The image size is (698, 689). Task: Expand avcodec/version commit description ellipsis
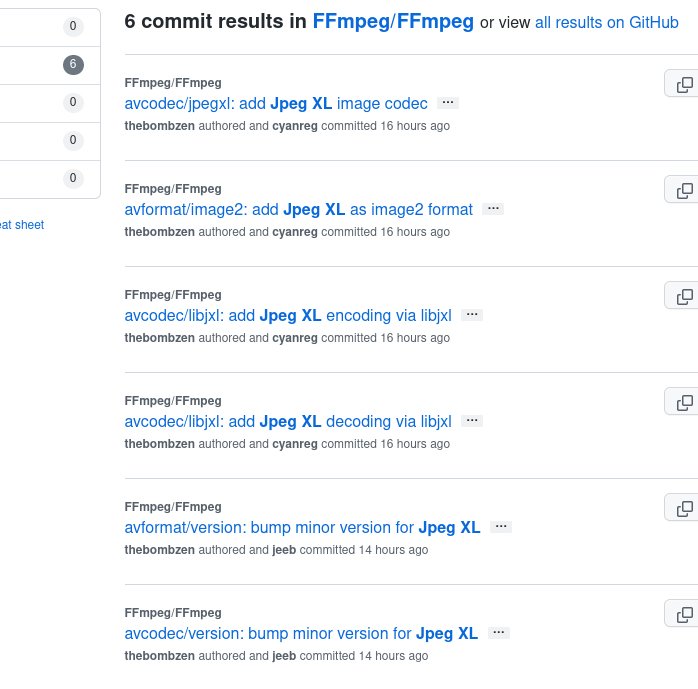pyautogui.click(x=499, y=633)
